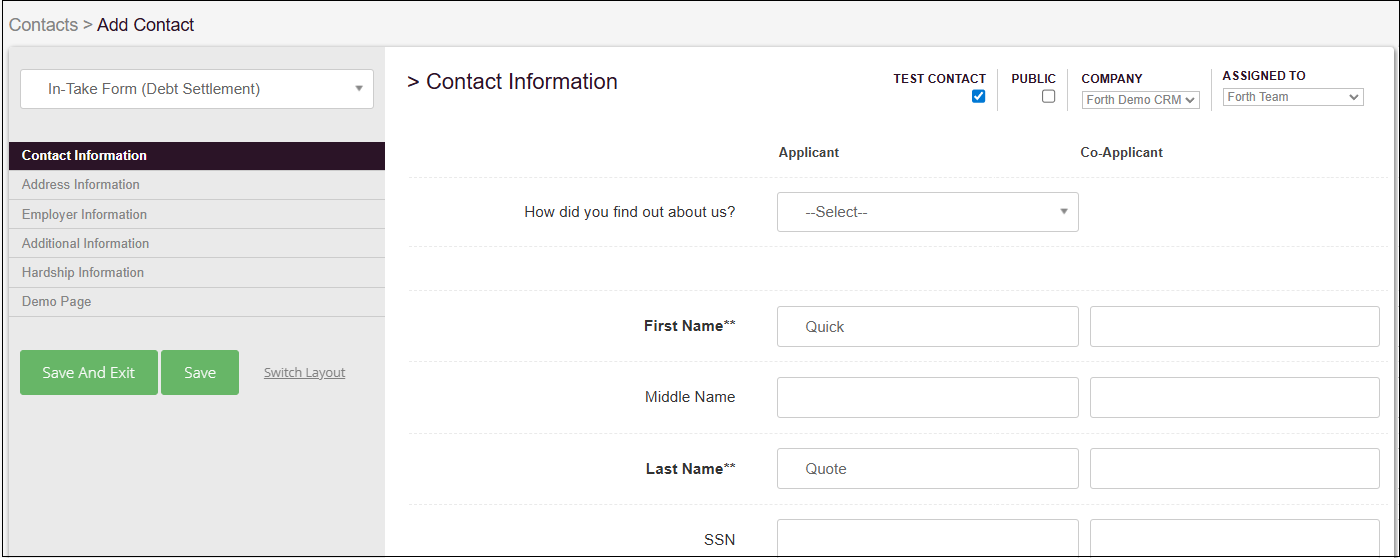Open the Company dropdown showing Forth Demo CRM
The height and width of the screenshot is (558, 1400).
coord(1141,100)
